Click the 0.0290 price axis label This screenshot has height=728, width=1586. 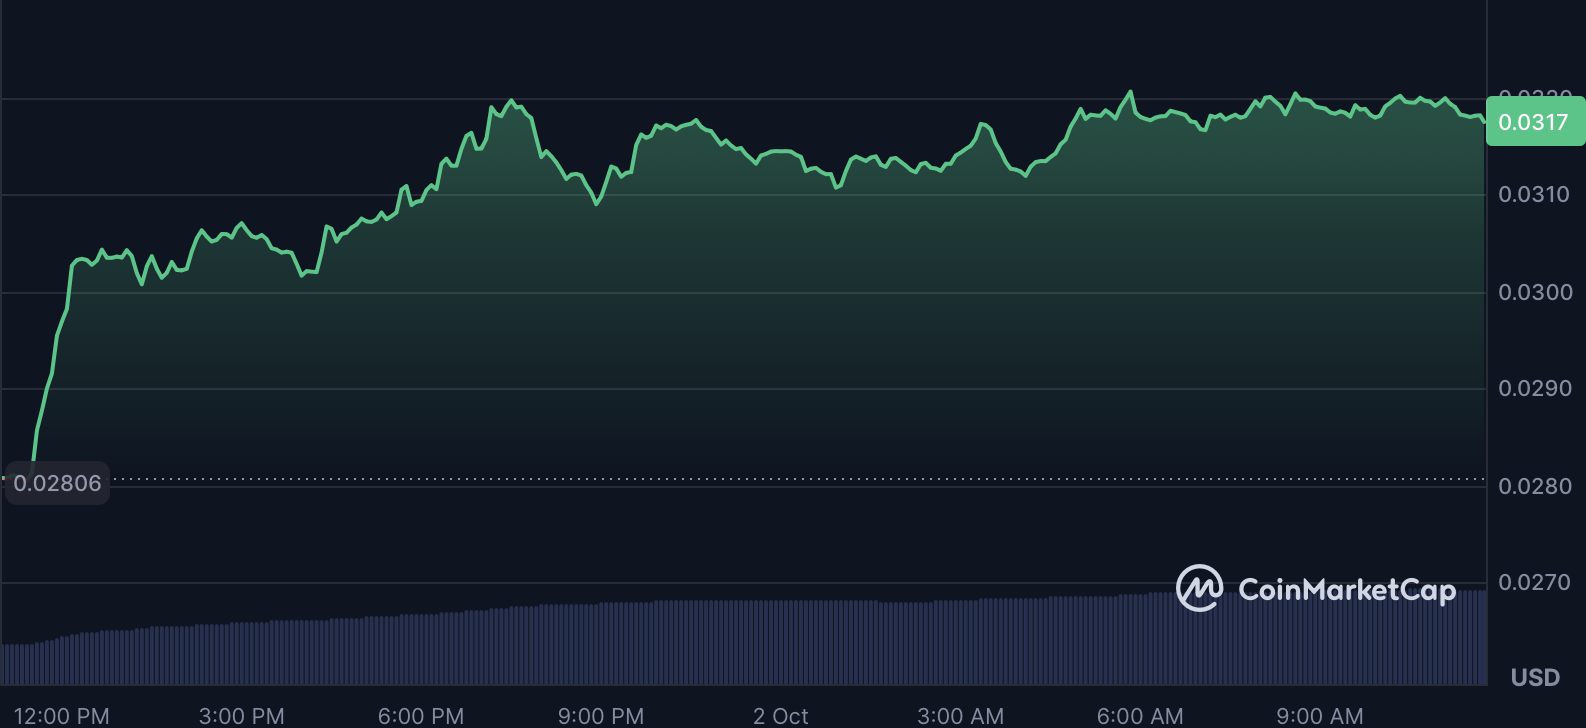[x=1534, y=388]
